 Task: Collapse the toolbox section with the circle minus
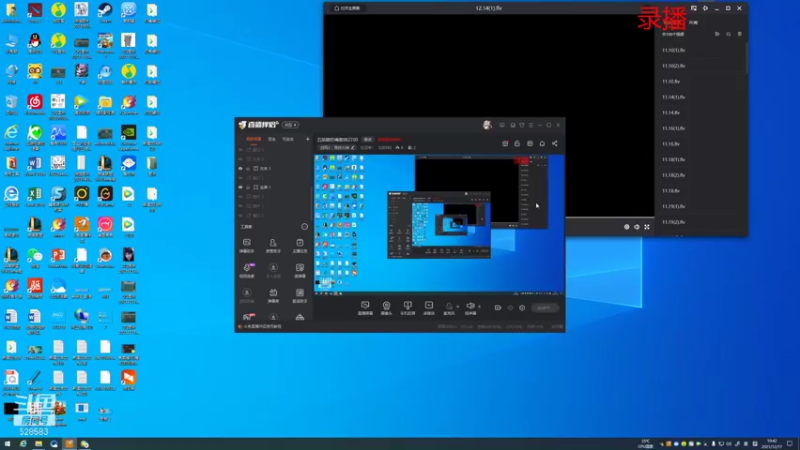(305, 227)
